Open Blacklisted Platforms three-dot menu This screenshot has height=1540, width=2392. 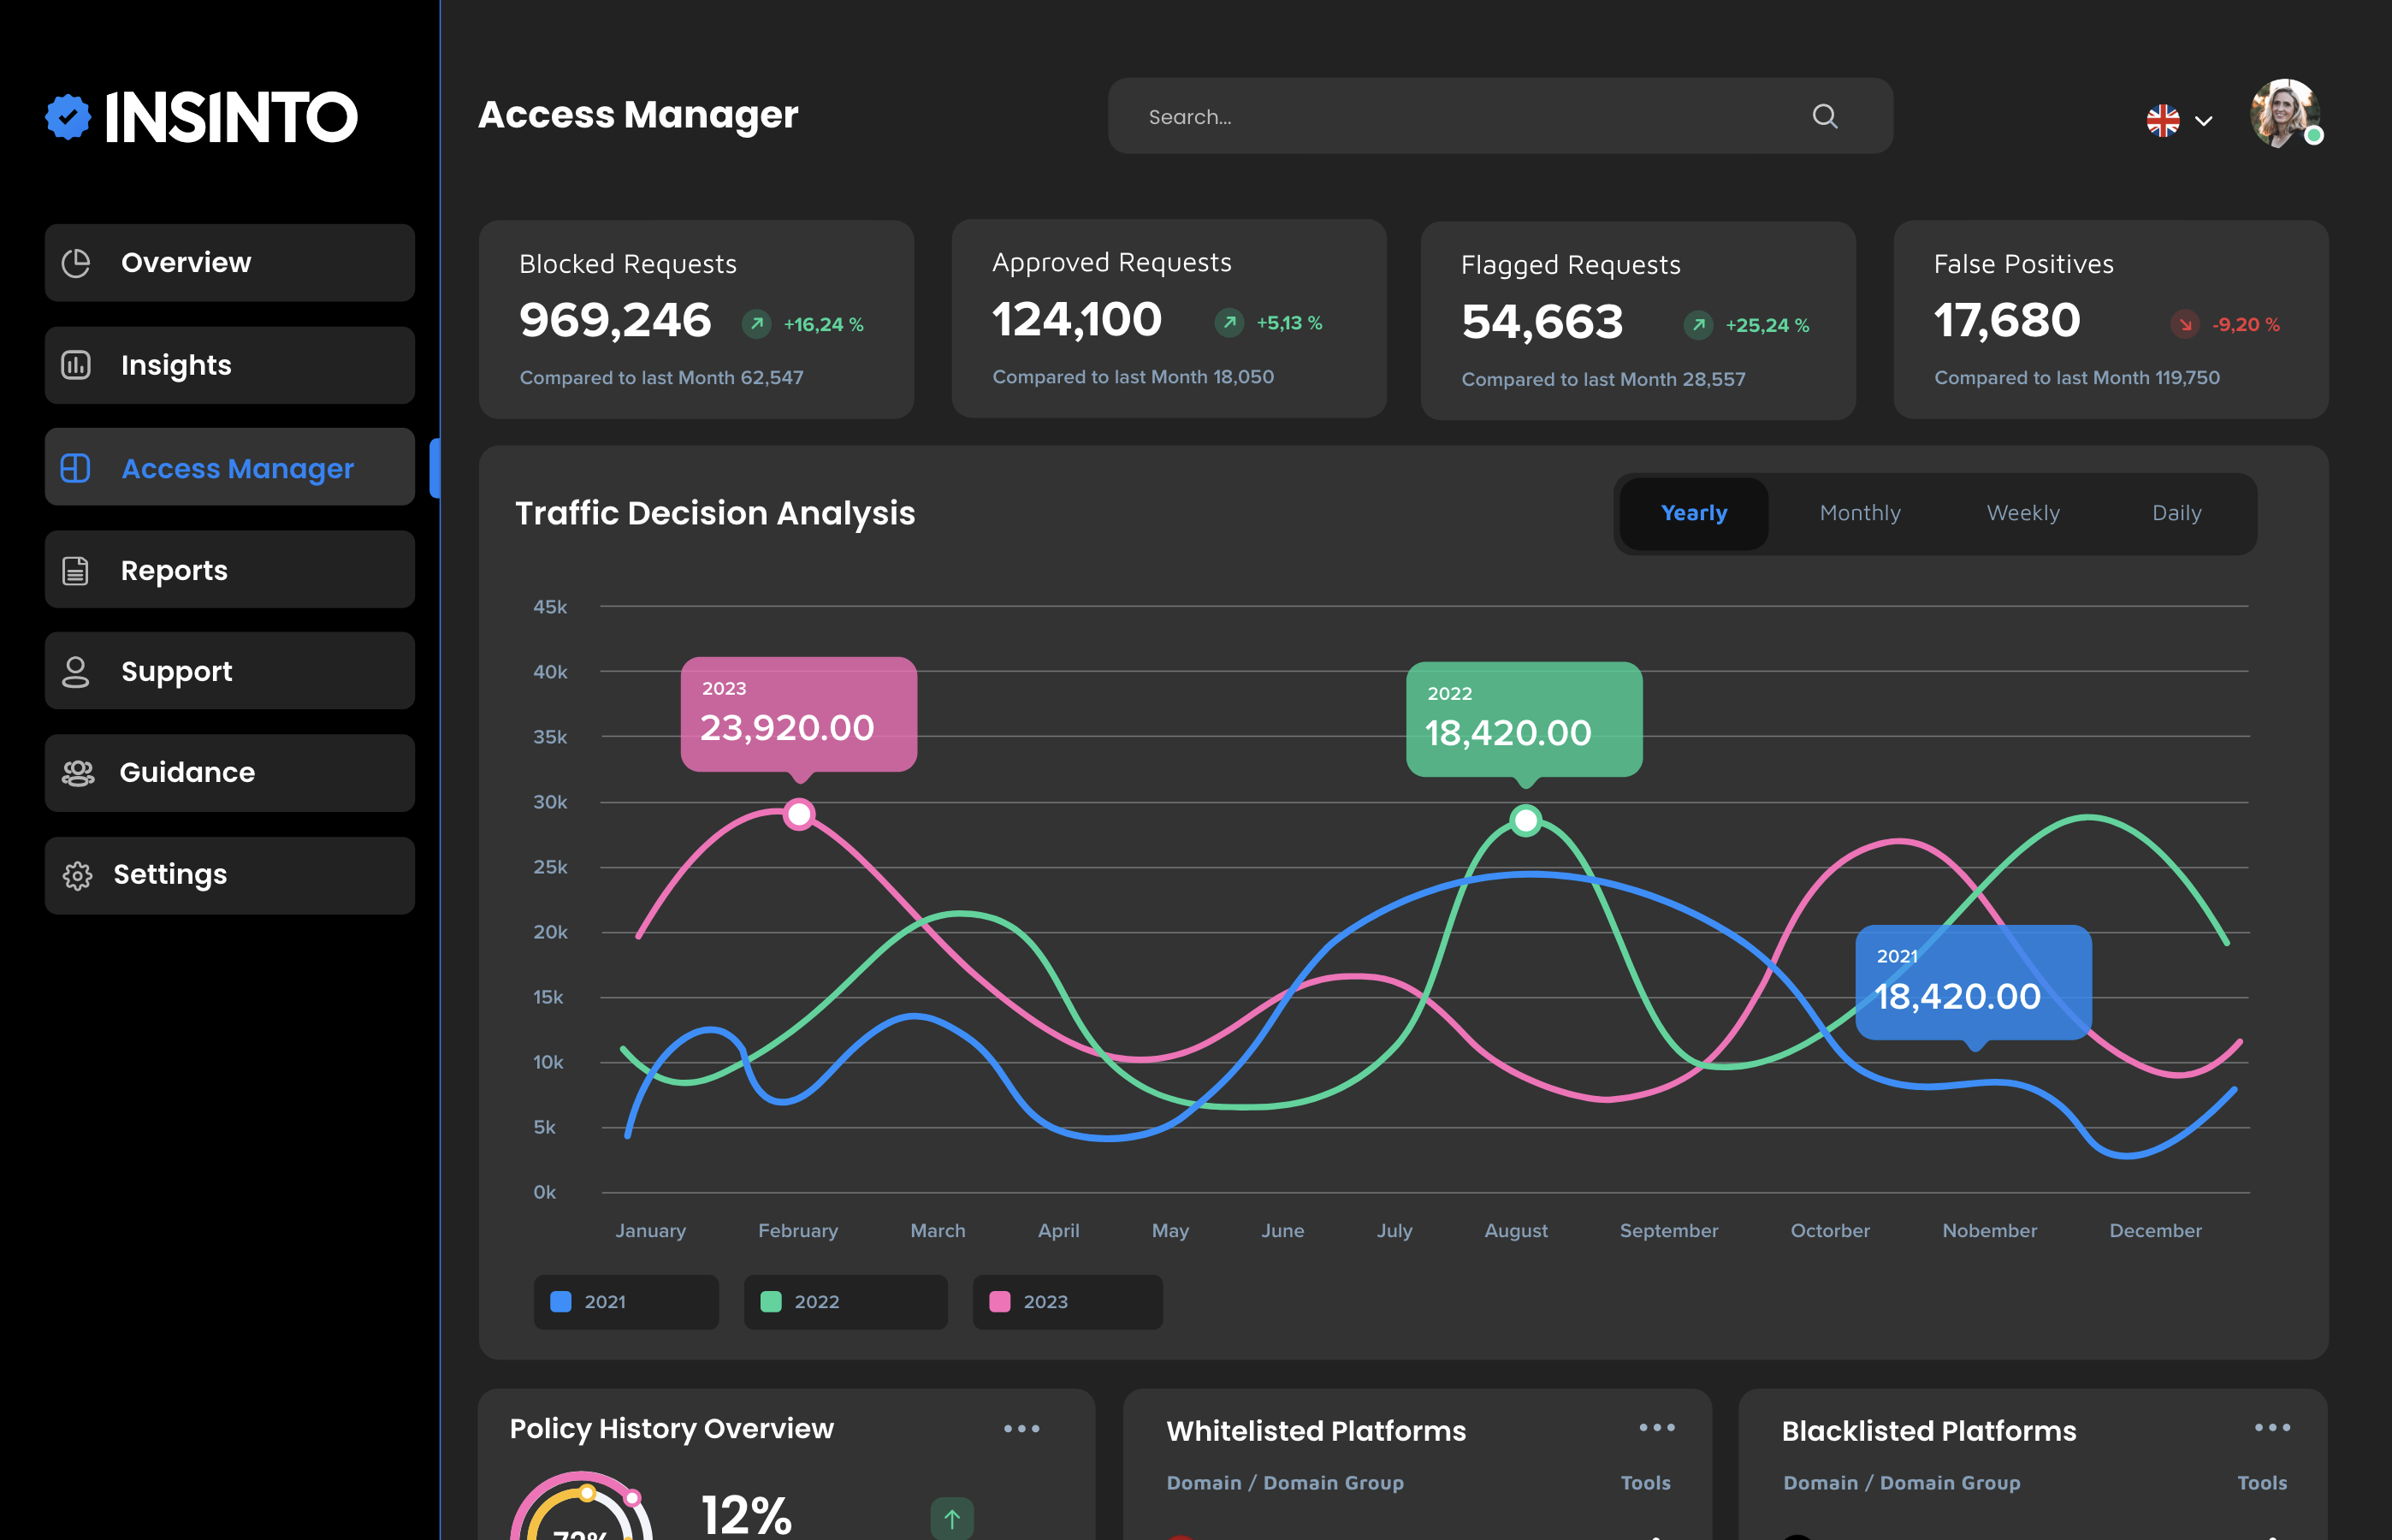[2271, 1428]
